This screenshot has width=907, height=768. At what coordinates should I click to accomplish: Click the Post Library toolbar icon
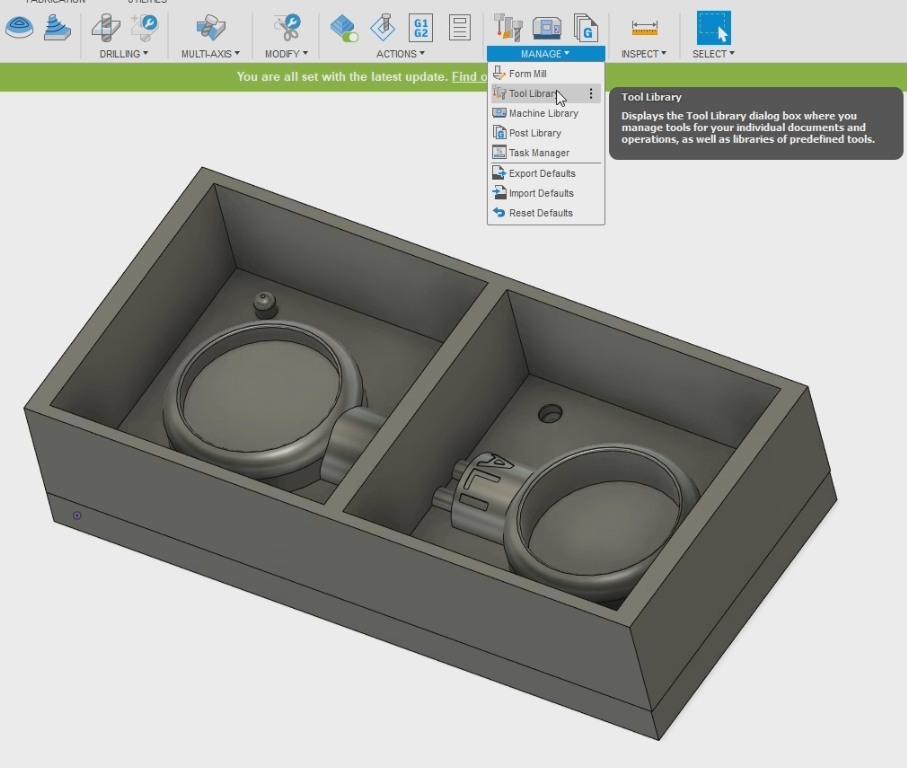[x=585, y=27]
